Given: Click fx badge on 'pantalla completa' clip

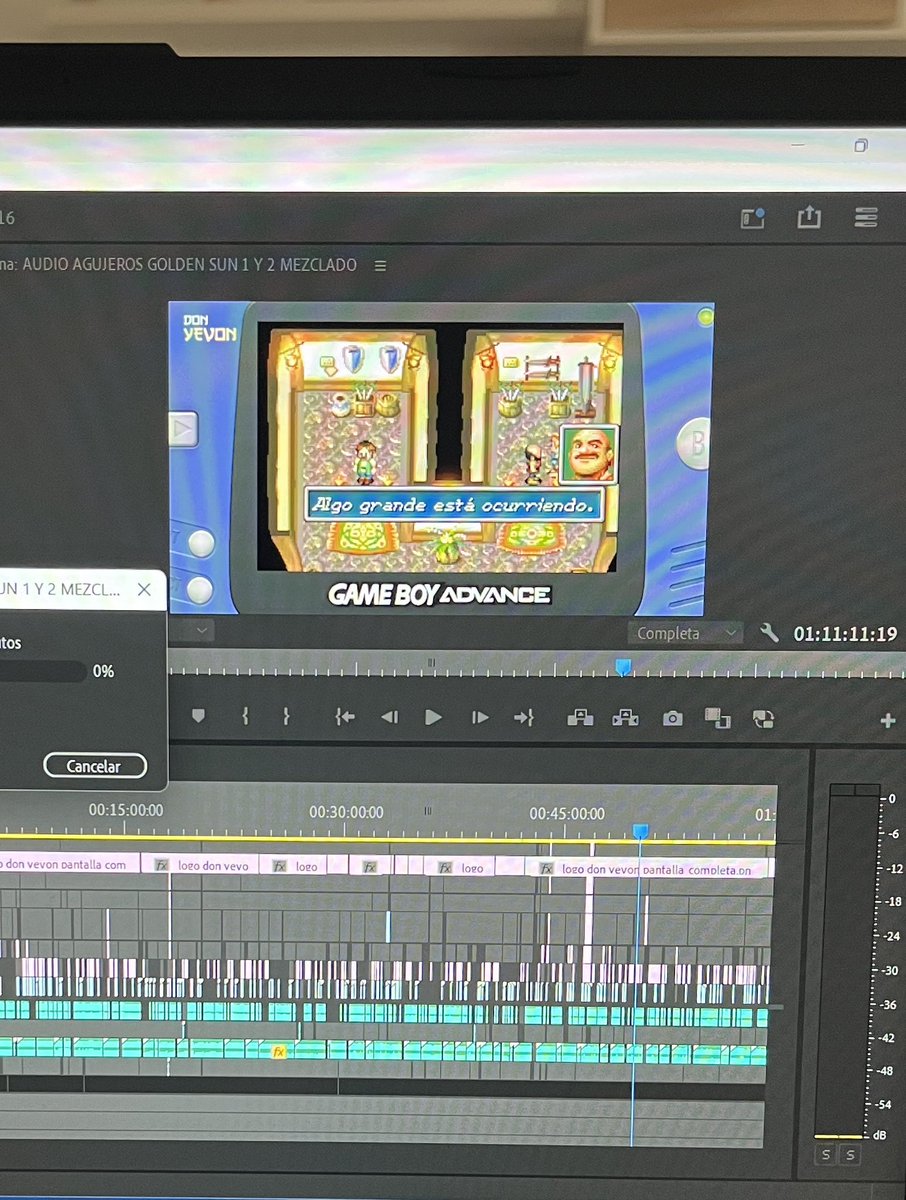Looking at the screenshot, I should coord(547,869).
